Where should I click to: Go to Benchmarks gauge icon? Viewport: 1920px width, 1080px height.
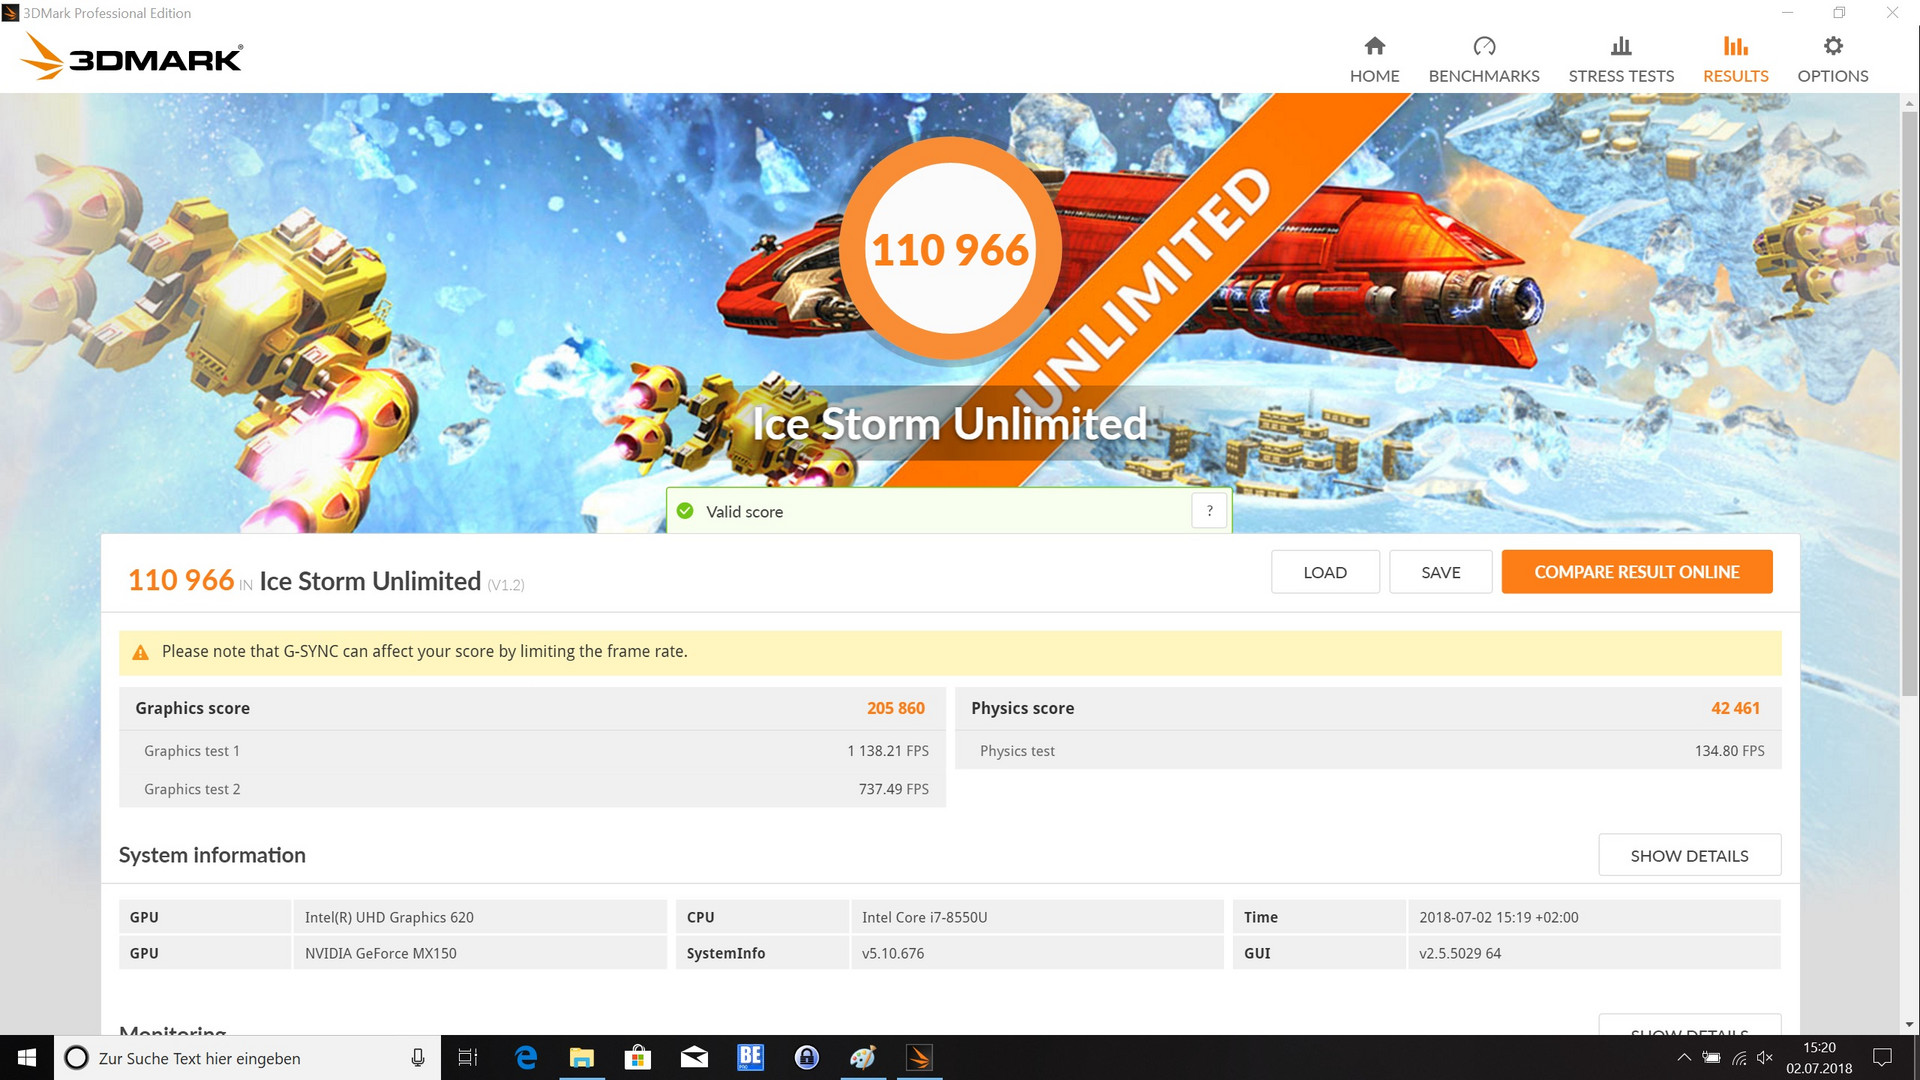click(1483, 47)
